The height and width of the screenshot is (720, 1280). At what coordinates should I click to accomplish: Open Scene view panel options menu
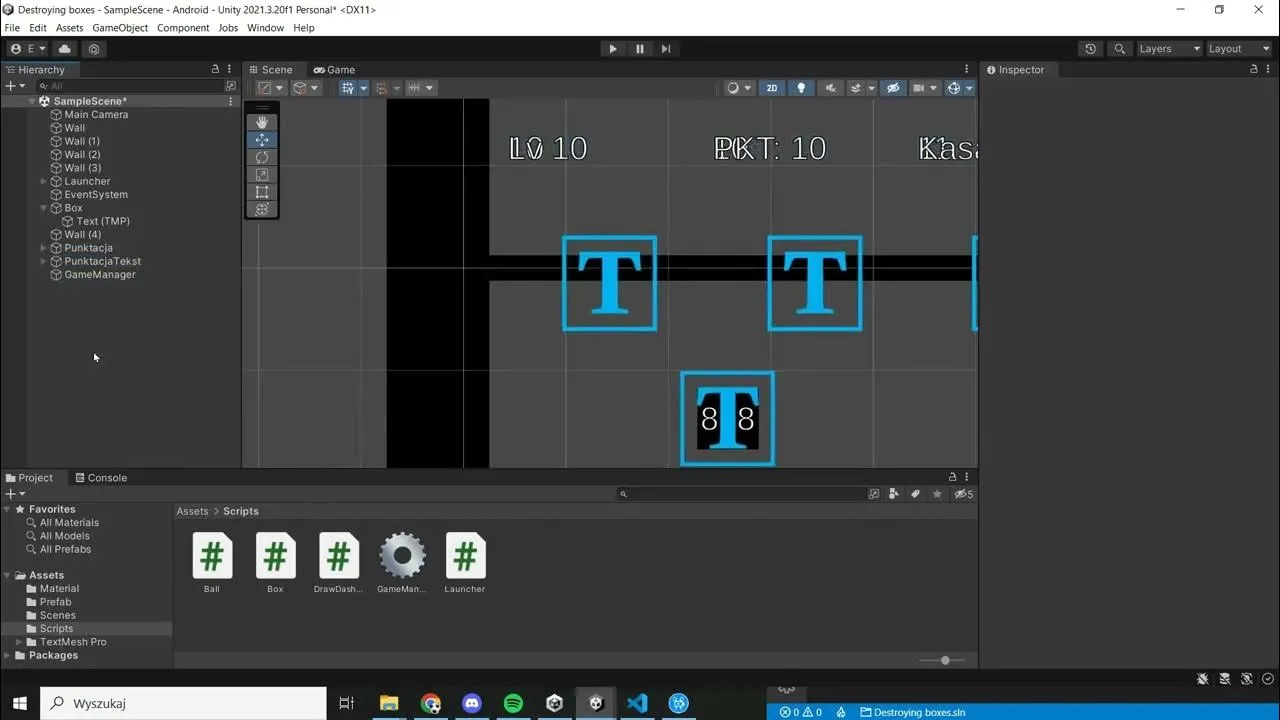pos(966,69)
